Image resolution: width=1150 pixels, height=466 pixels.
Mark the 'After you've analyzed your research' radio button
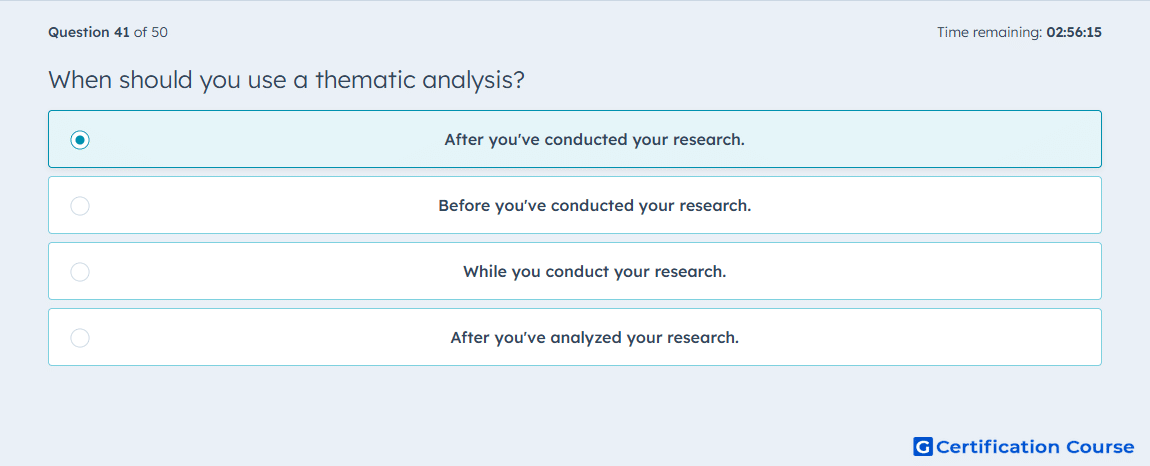point(80,338)
